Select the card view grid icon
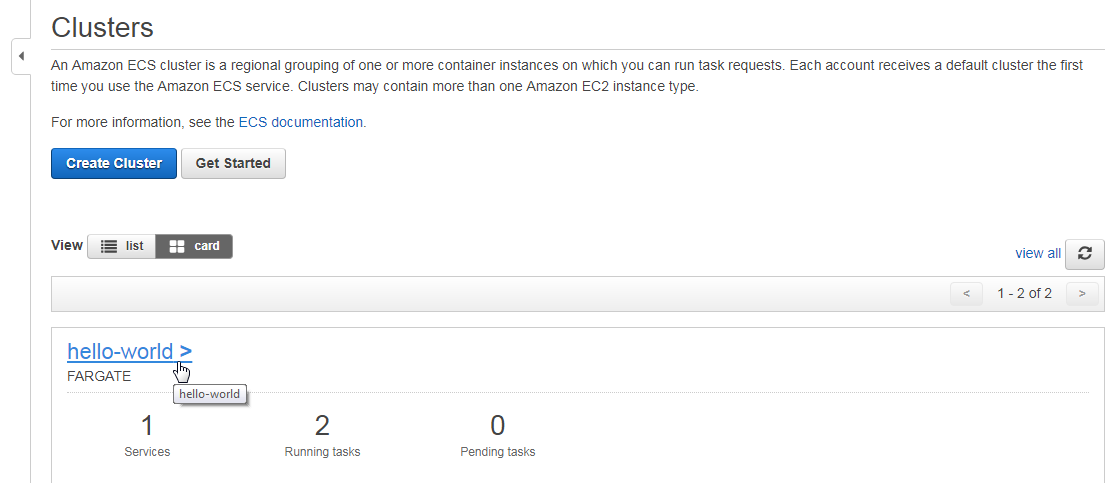The image size is (1118, 483). (x=177, y=246)
